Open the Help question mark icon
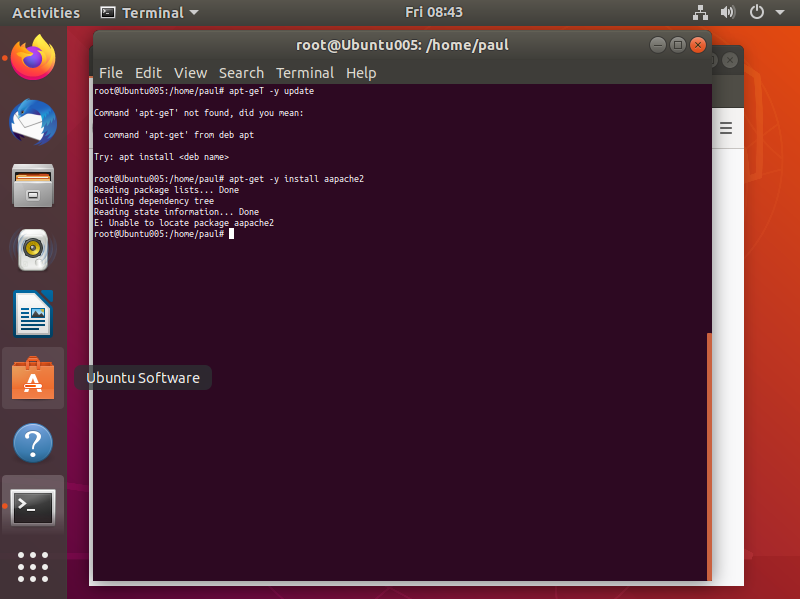Screen dimensions: 800x599 click(33, 443)
